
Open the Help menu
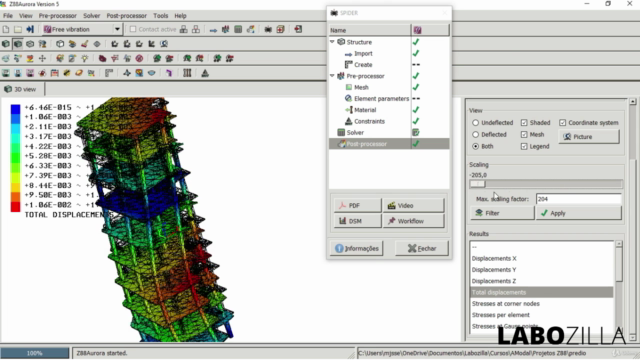coord(180,16)
